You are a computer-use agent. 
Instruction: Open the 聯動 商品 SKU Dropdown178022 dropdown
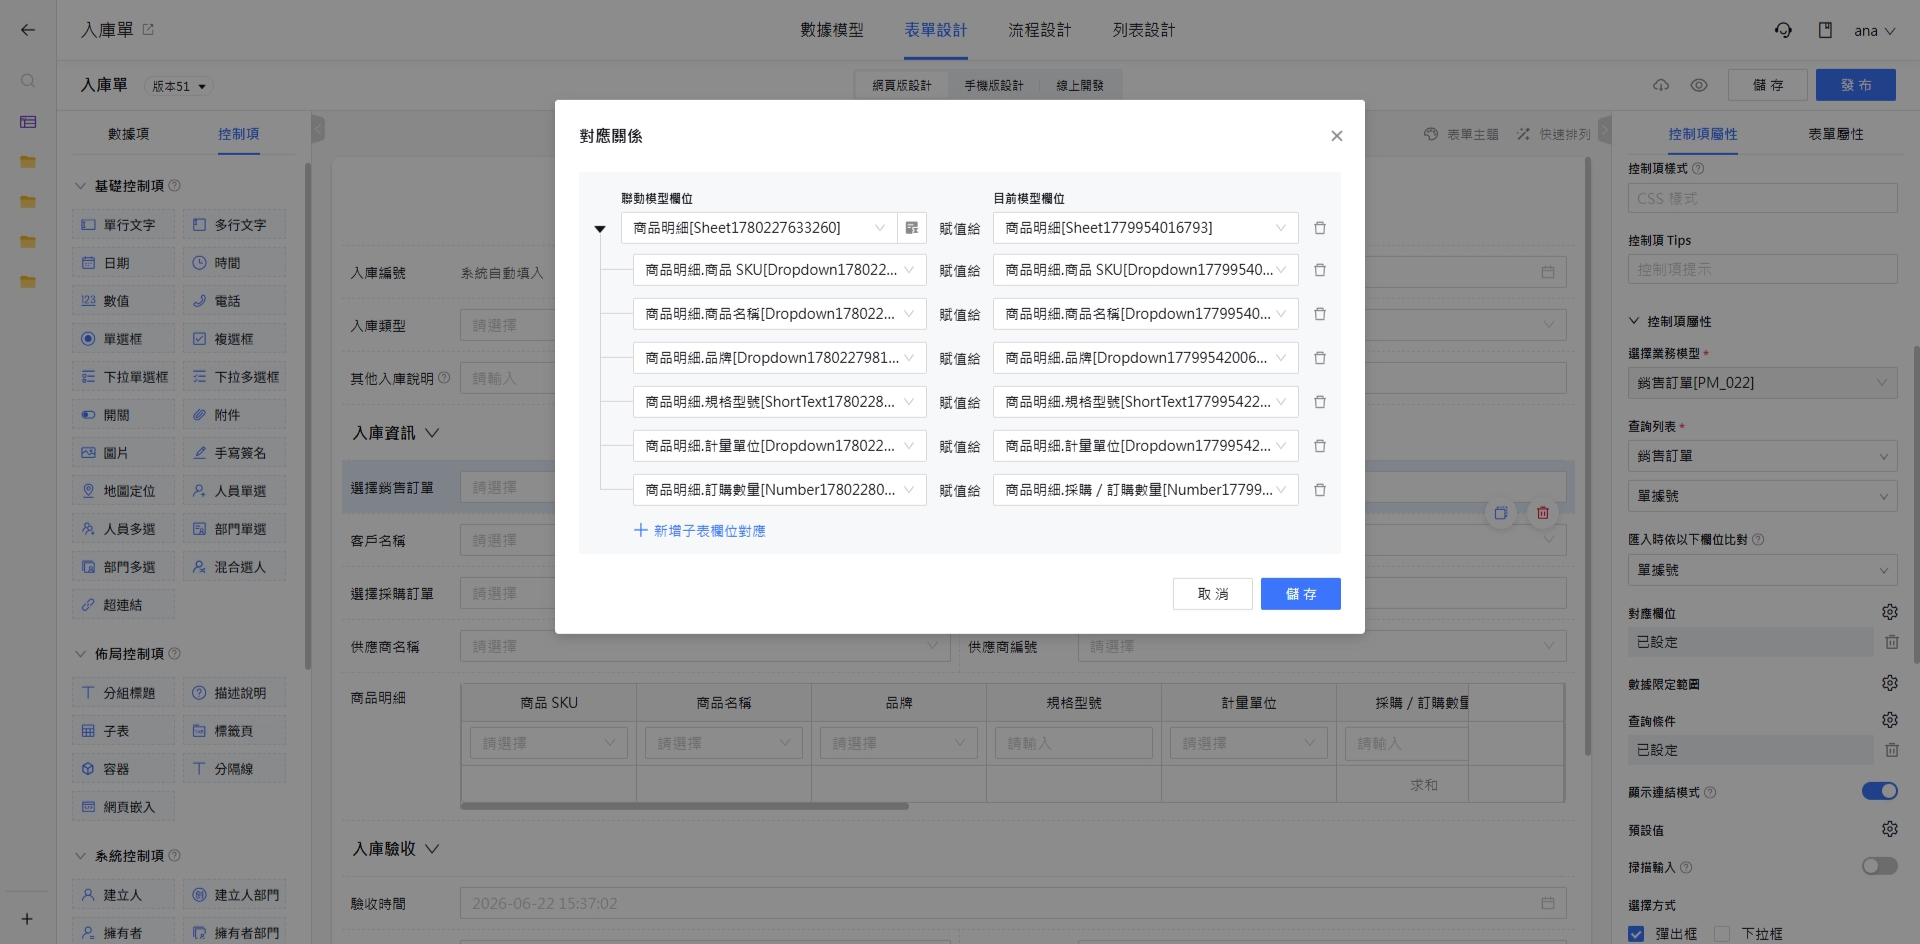(779, 270)
